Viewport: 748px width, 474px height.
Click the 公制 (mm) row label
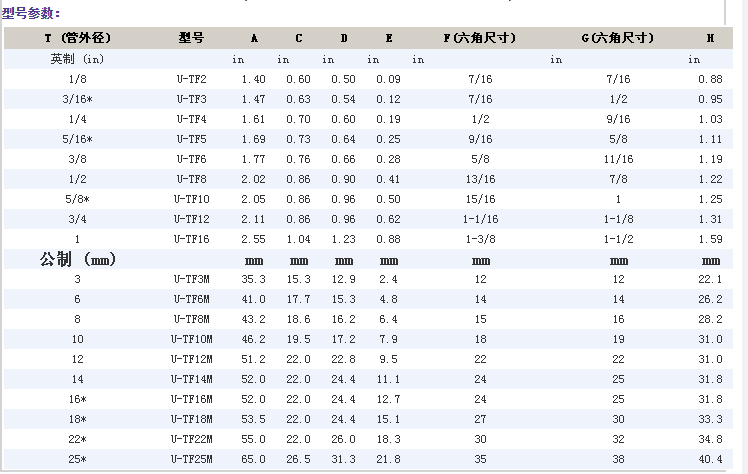[x=77, y=260]
